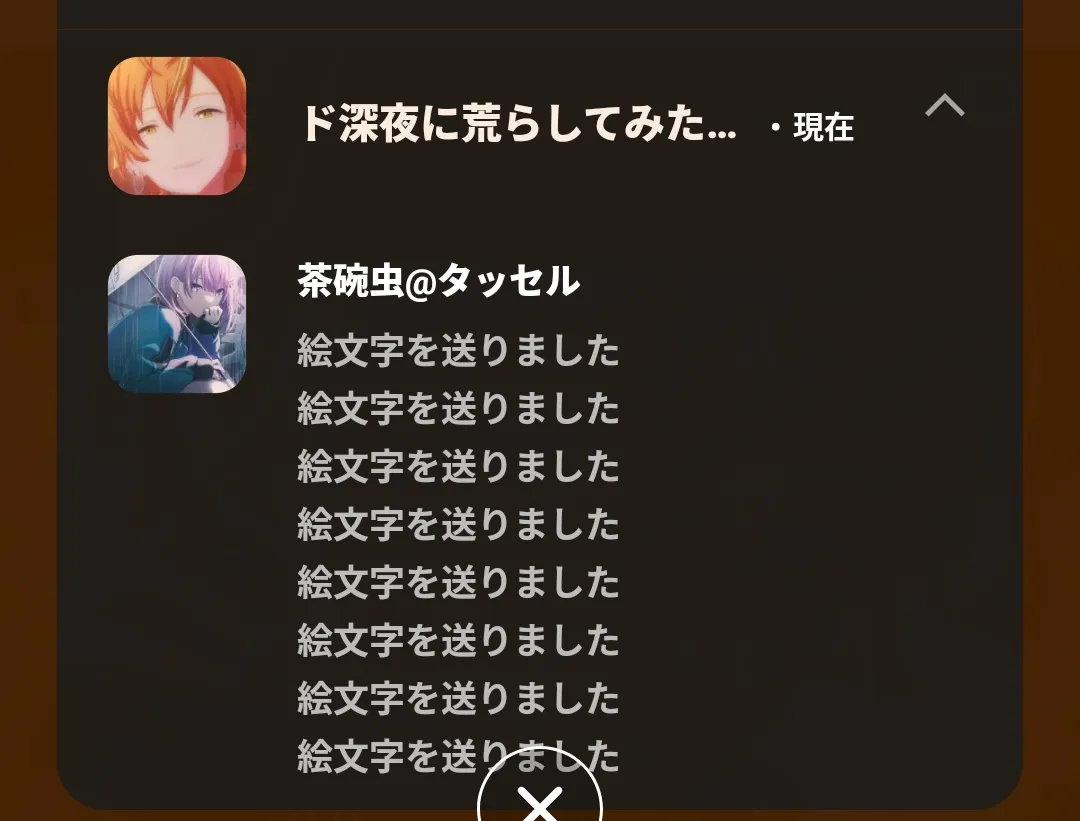Tap the seventh 絵文字を送りました message
This screenshot has width=1080, height=821.
458,698
